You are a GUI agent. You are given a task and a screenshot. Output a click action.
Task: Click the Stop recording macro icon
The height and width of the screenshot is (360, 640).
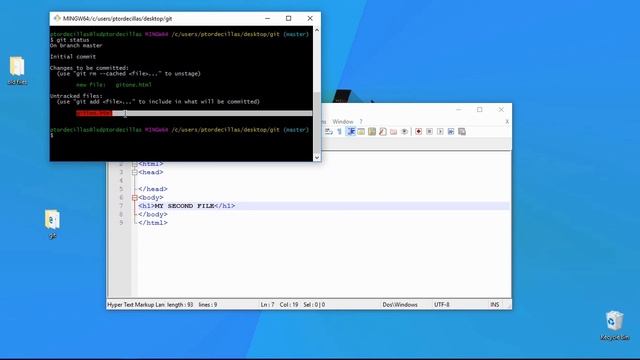[x=429, y=131]
